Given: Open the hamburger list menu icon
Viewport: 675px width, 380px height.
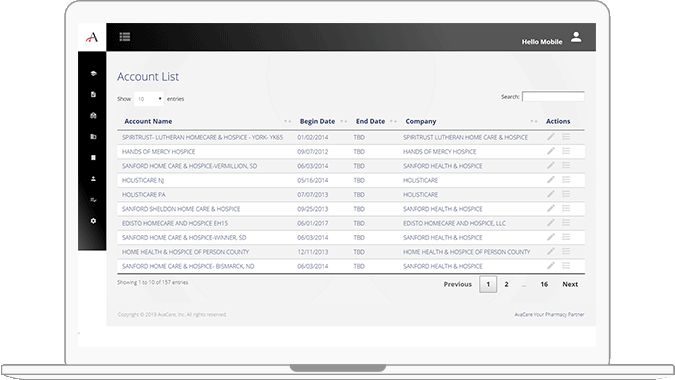Looking at the screenshot, I should click(125, 37).
